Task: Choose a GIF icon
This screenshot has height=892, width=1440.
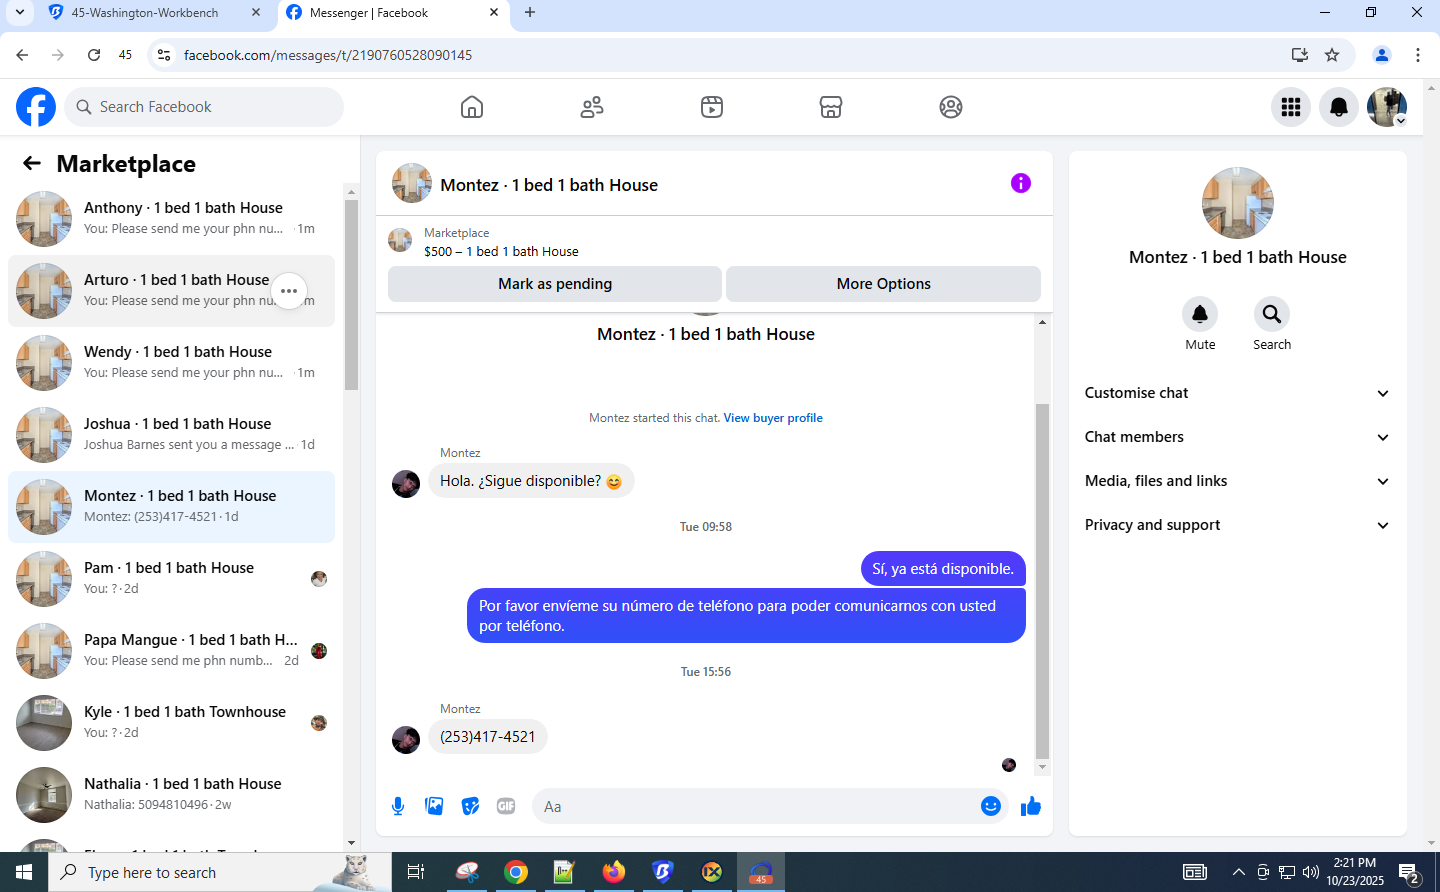Action: (x=506, y=806)
